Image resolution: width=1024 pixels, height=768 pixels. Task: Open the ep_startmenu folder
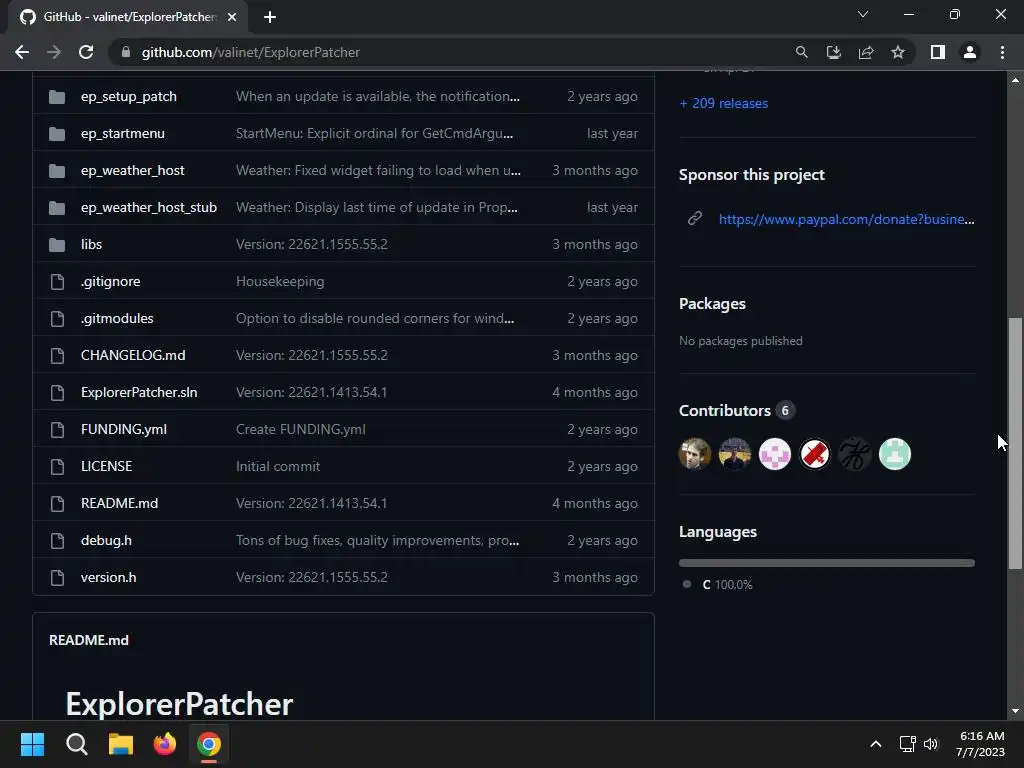(123, 133)
